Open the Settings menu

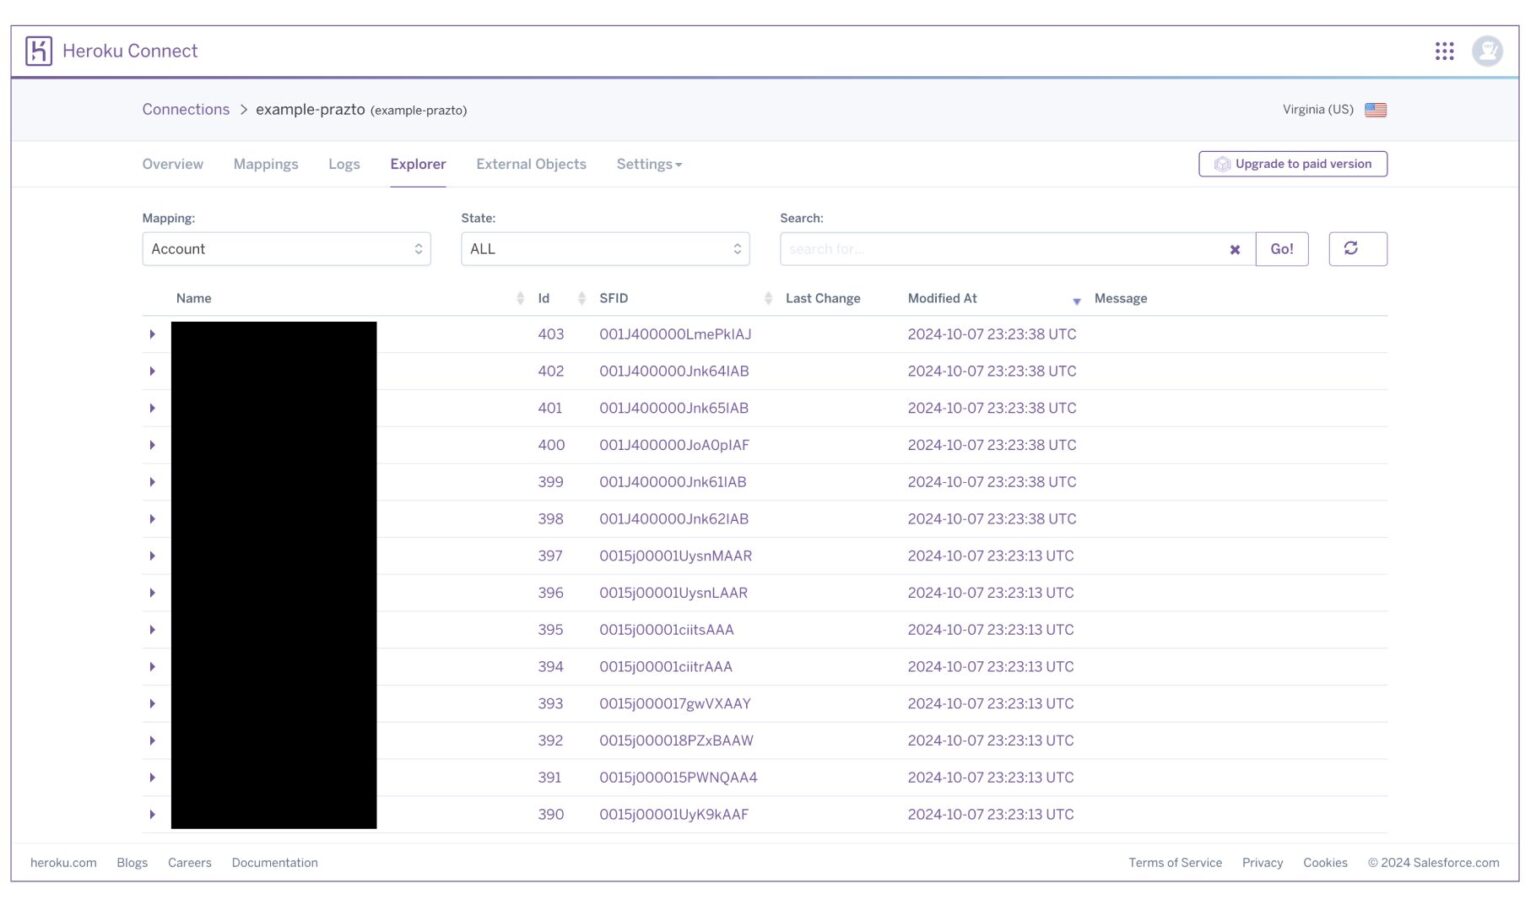point(648,164)
